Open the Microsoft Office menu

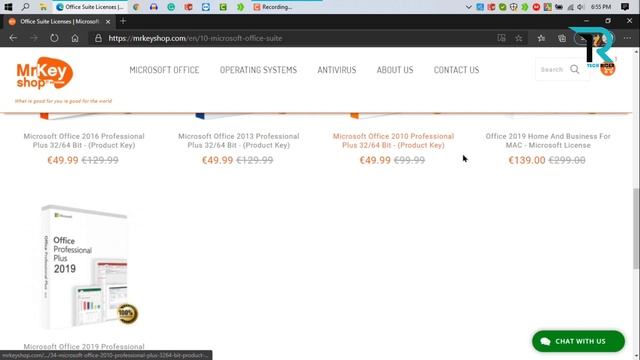(164, 70)
